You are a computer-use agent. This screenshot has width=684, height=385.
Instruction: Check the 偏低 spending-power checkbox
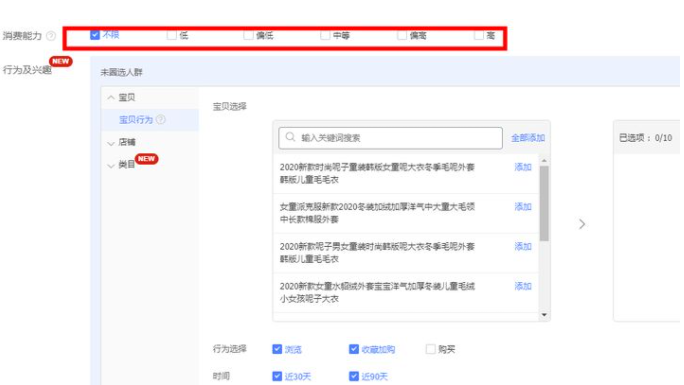click(x=248, y=35)
